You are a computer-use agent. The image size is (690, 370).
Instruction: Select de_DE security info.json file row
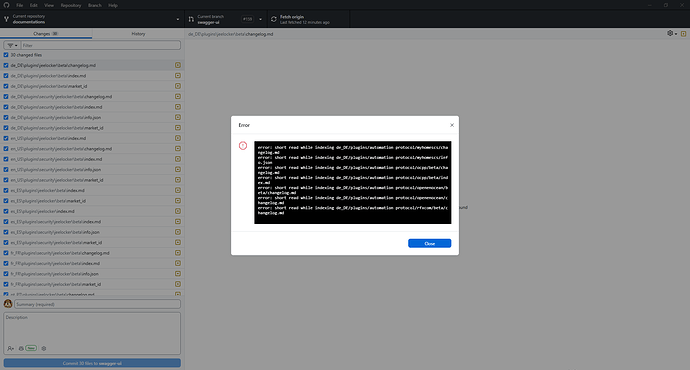92,117
